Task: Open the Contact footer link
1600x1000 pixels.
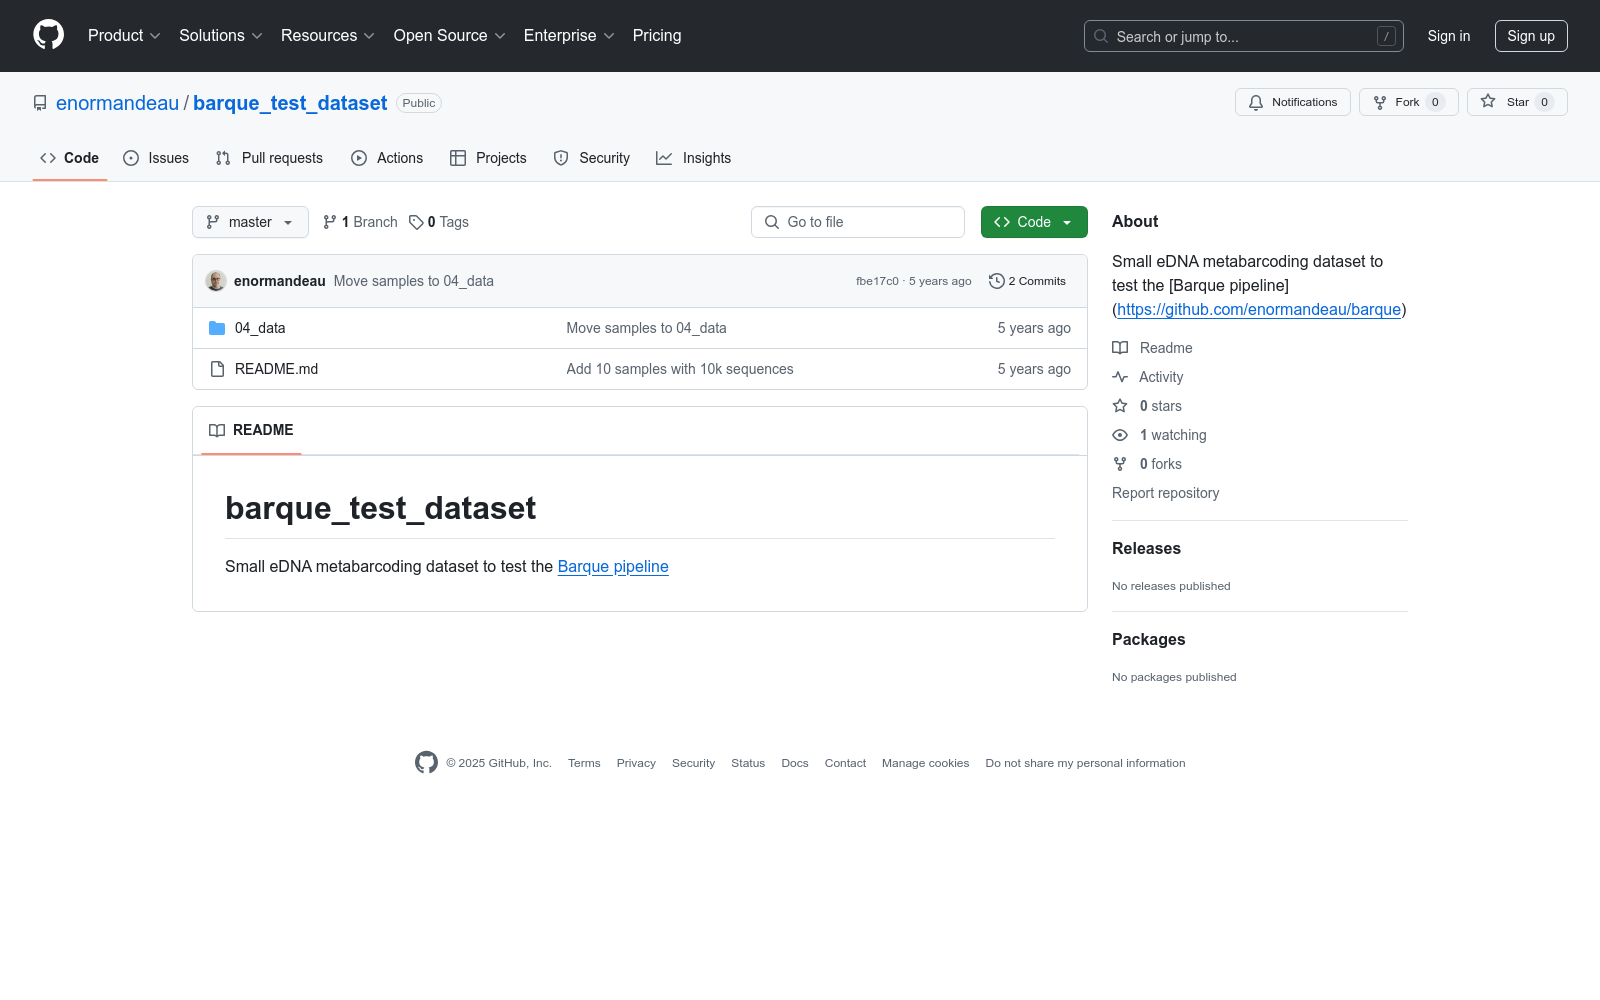Action: 845,763
